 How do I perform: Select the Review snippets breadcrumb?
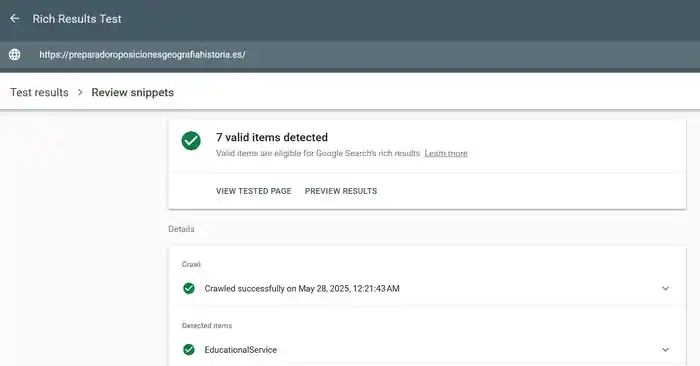[133, 92]
